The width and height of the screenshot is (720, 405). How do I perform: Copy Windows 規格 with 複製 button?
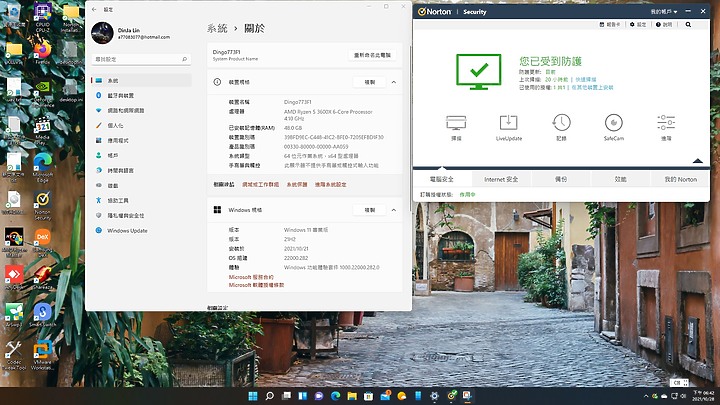[x=370, y=210]
